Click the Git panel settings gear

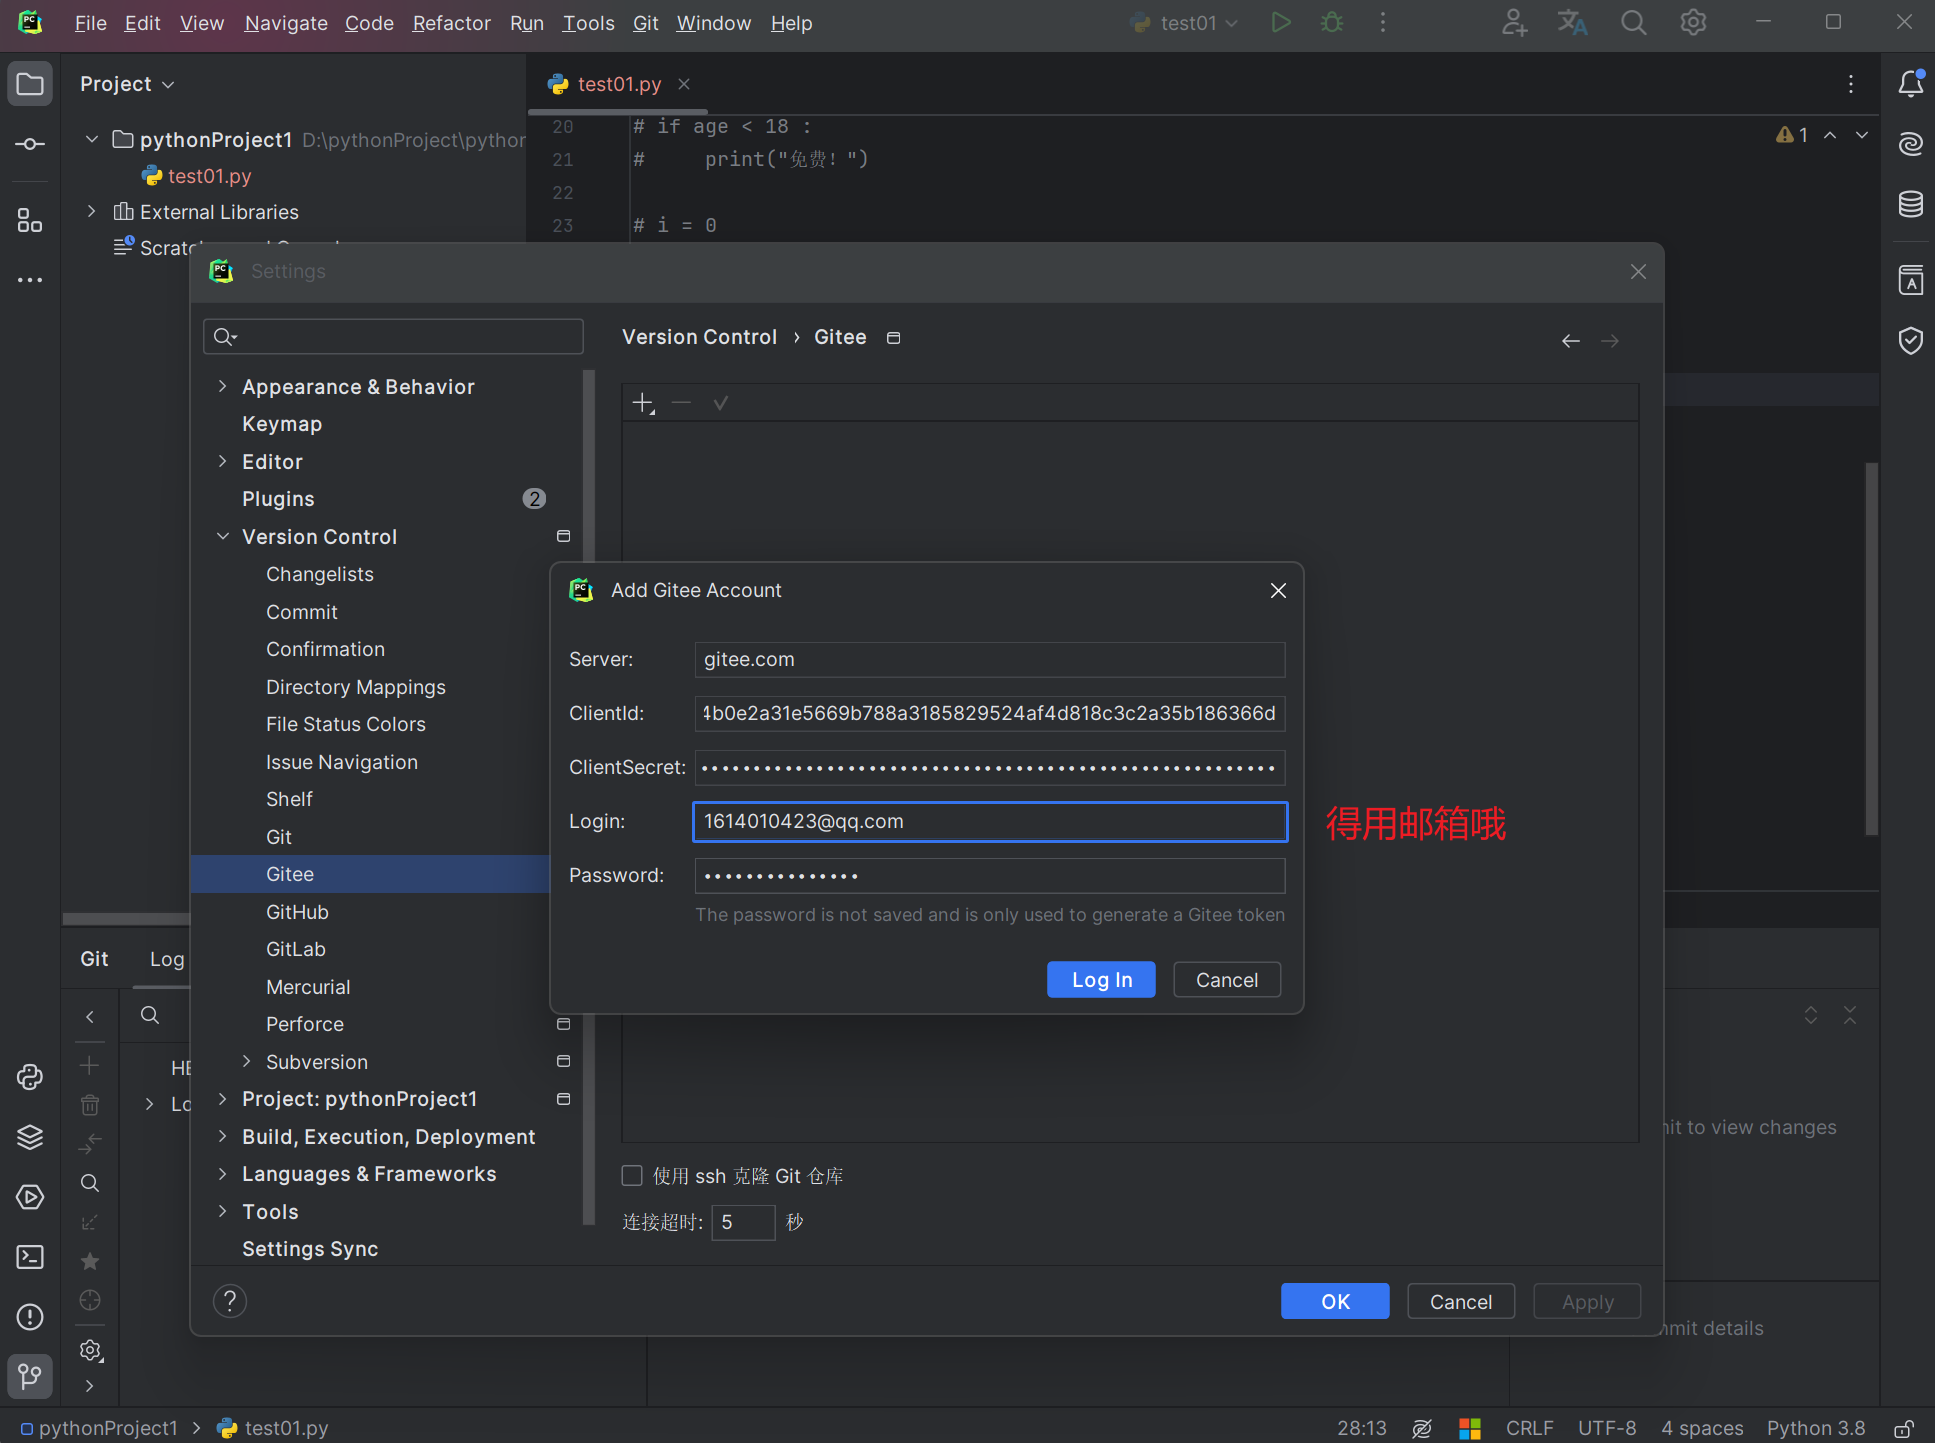90,1350
